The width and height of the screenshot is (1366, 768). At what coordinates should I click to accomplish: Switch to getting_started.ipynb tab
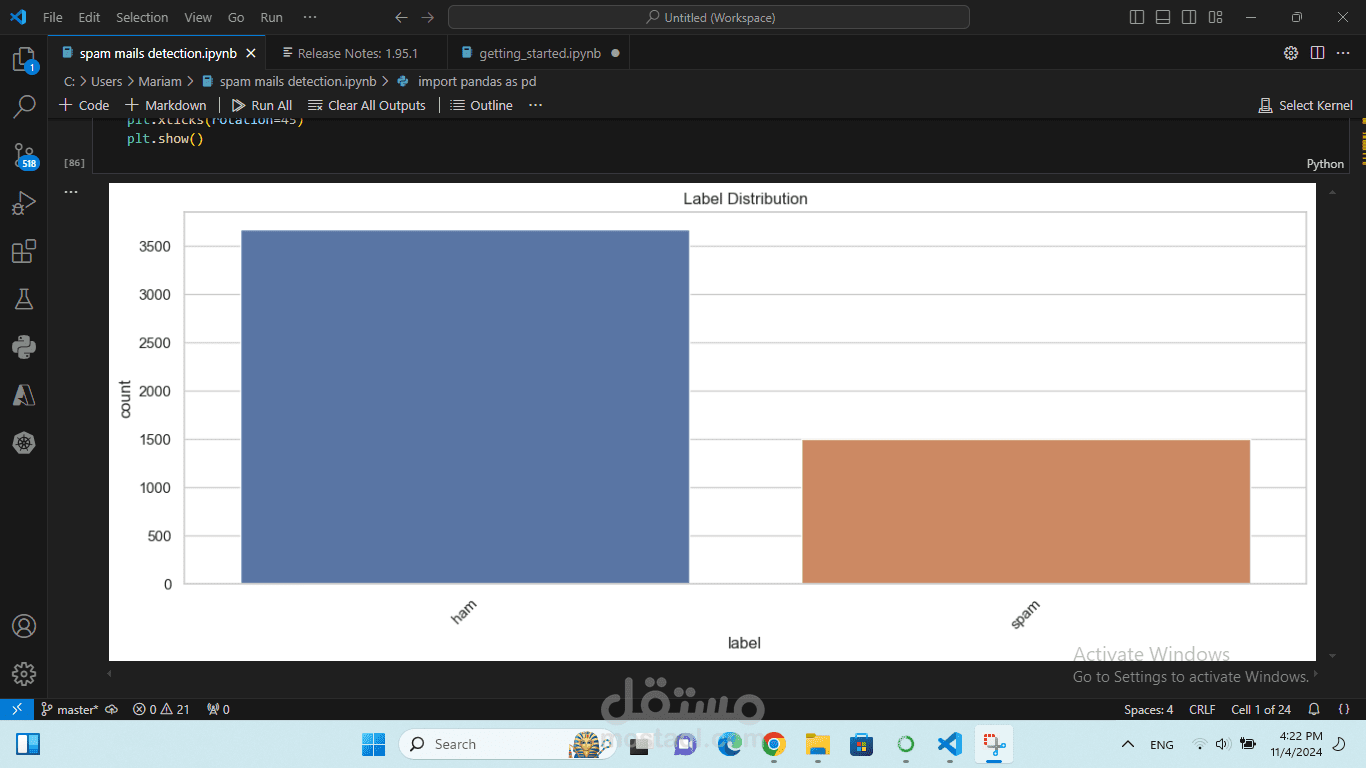click(x=539, y=53)
